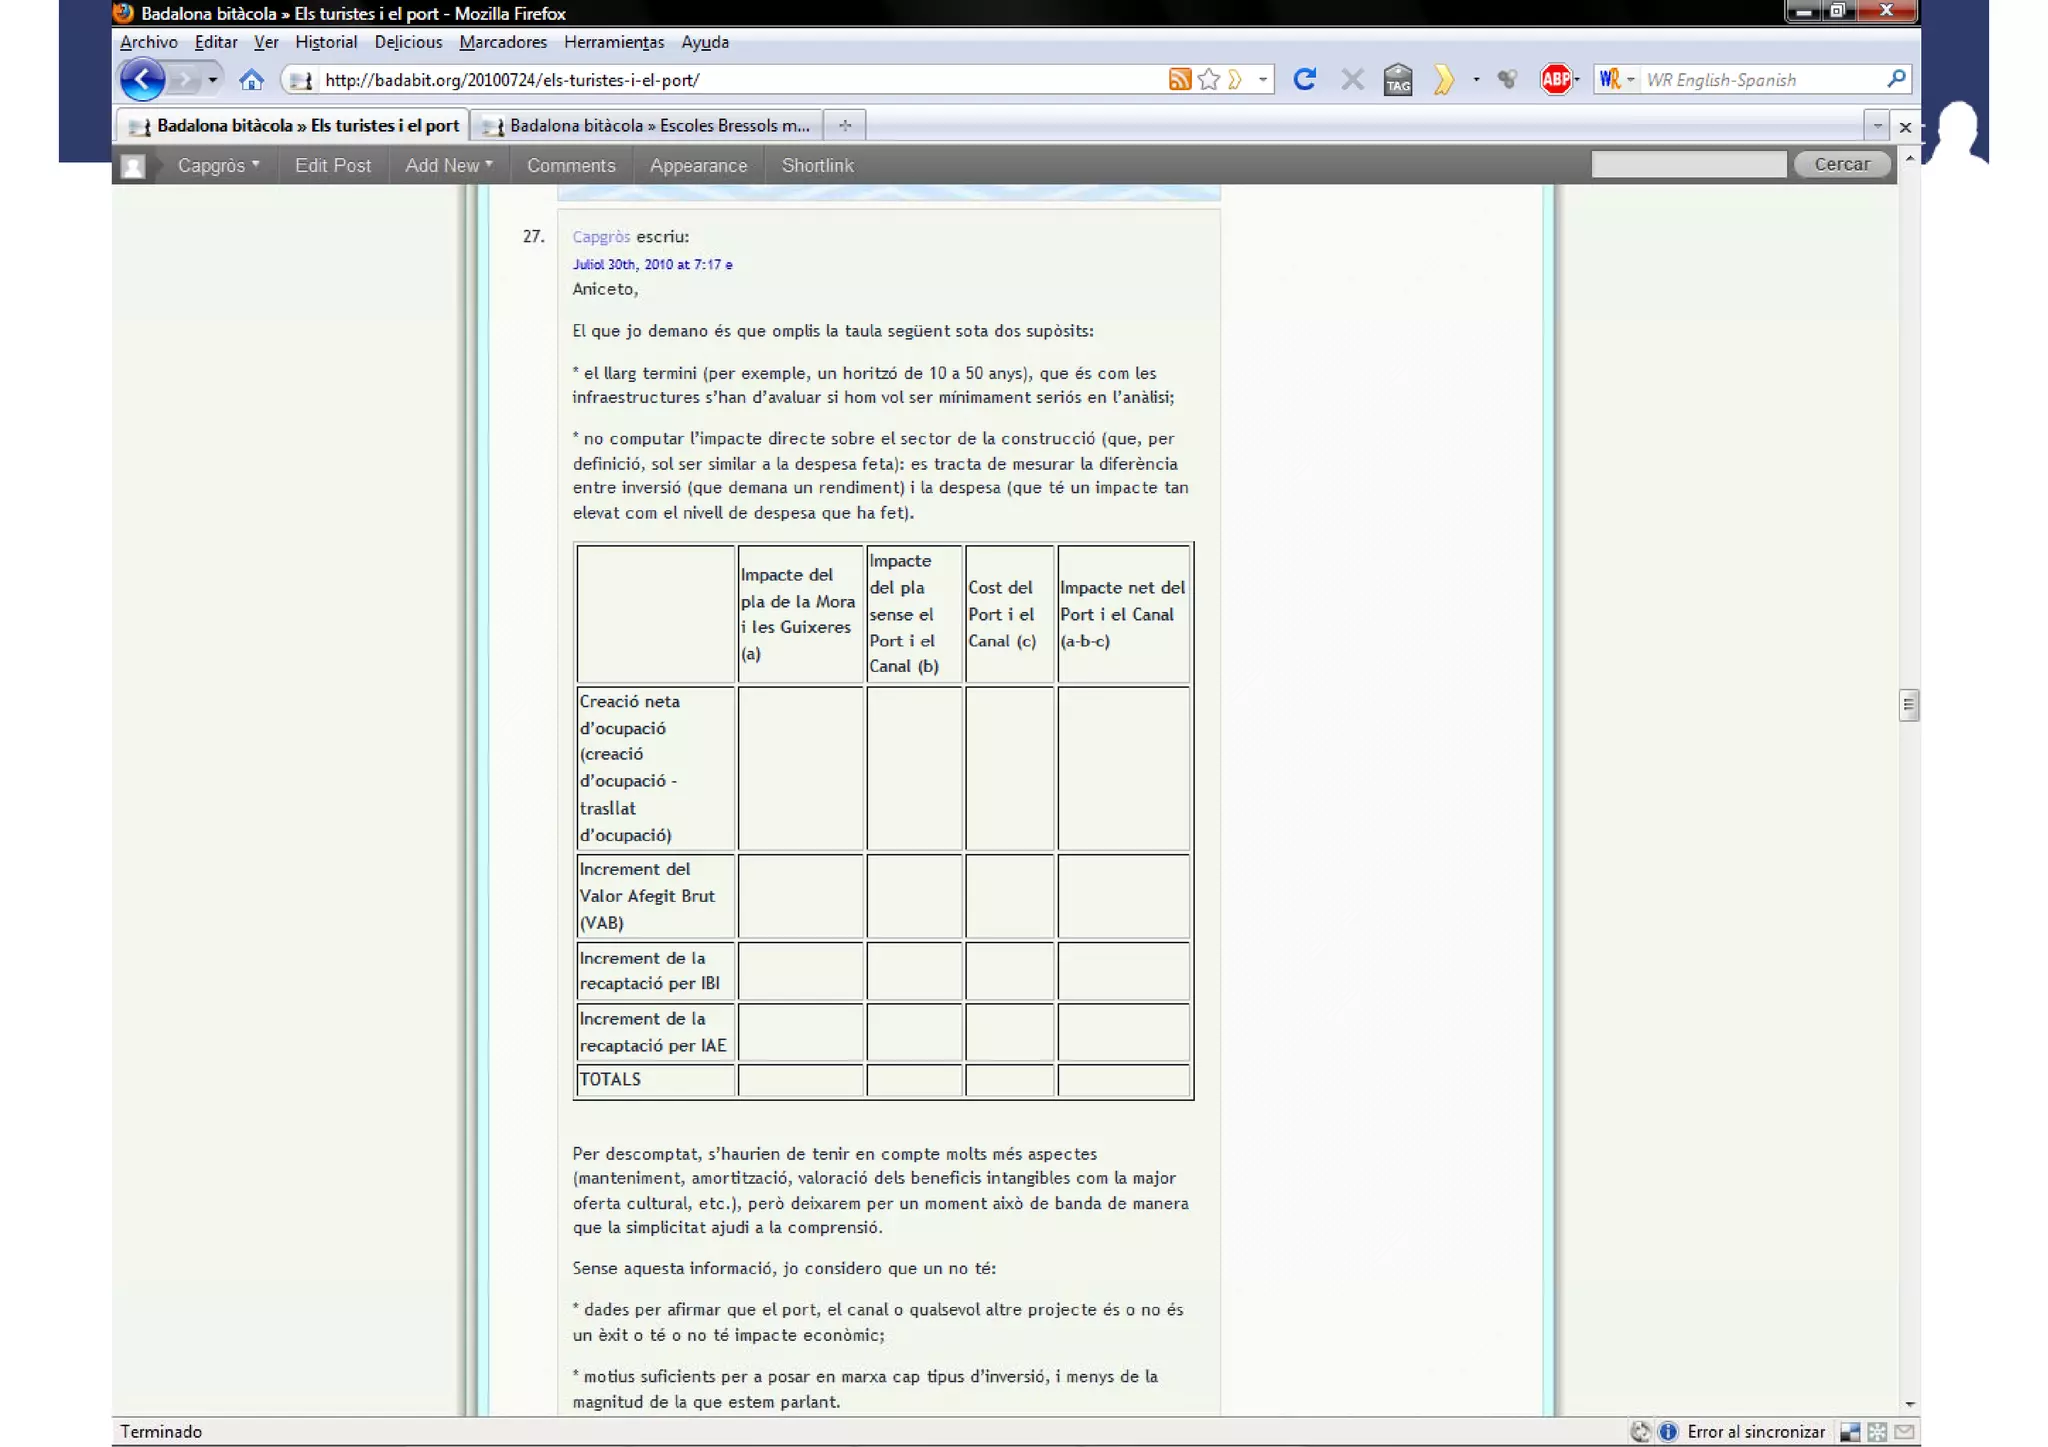Open the URL bar history dropdown
Viewport: 2048px width, 1447px height.
coord(1263,80)
